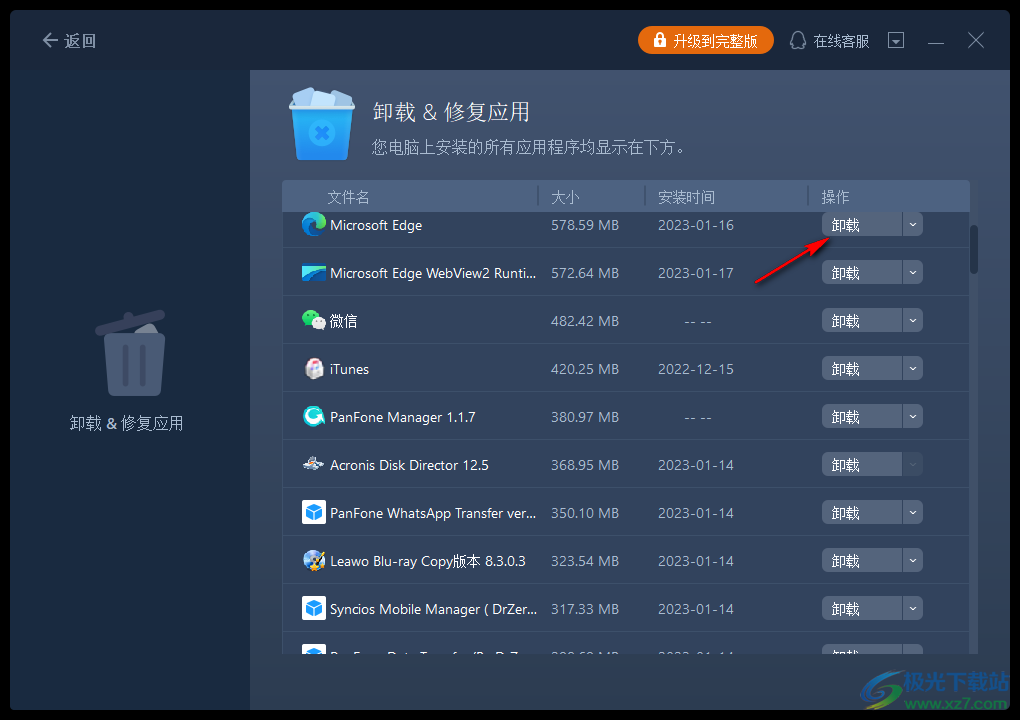The height and width of the screenshot is (720, 1020).
Task: Uninstall Leawo Blu-ray Copy
Action: 862,561
